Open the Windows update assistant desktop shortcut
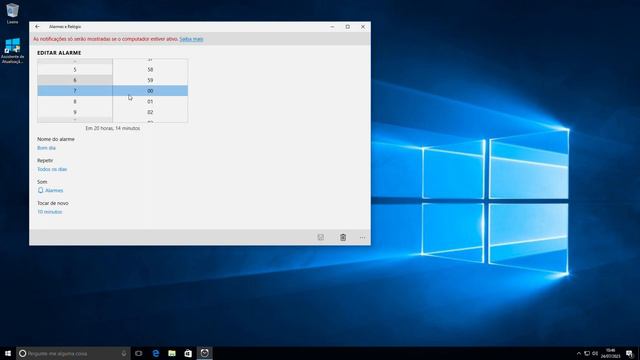The image size is (640, 360). click(12, 51)
